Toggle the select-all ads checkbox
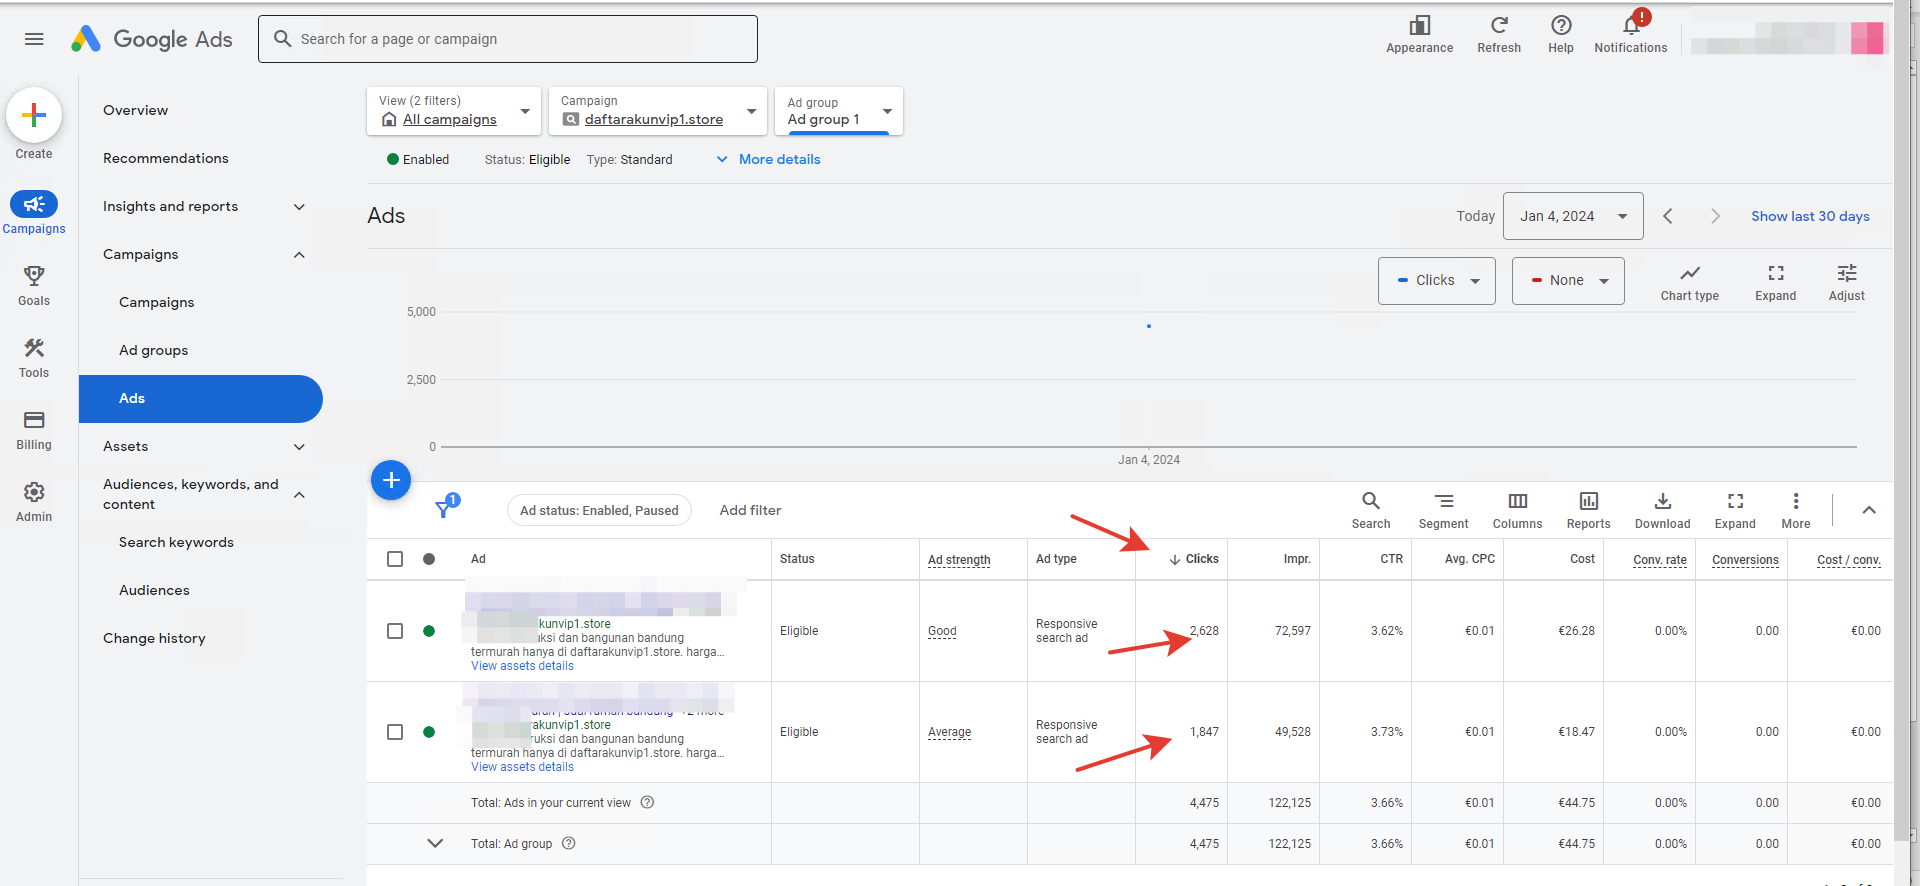Viewport: 1920px width, 886px height. click(x=395, y=559)
